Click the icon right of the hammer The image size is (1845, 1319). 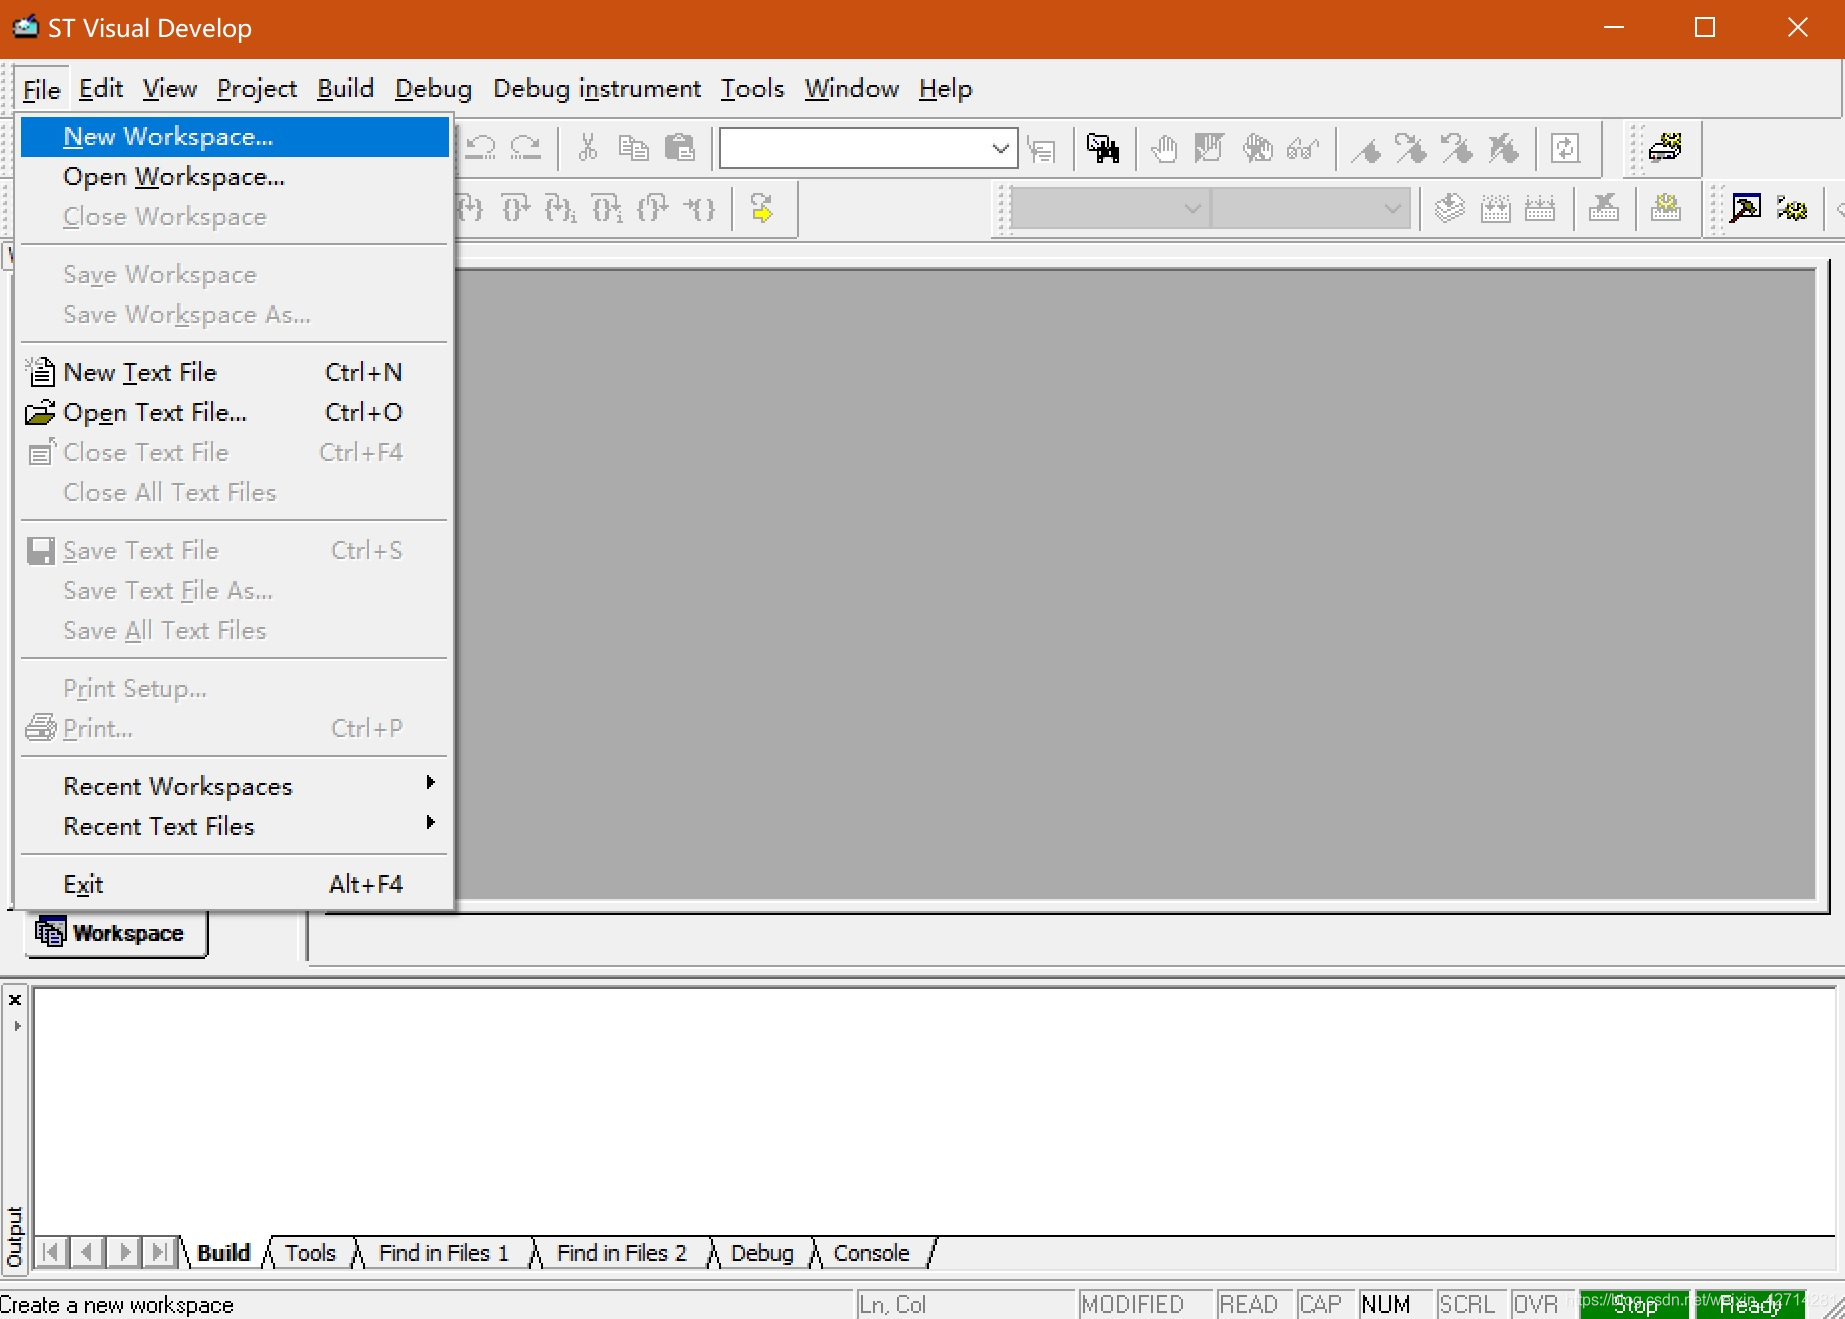point(1792,208)
